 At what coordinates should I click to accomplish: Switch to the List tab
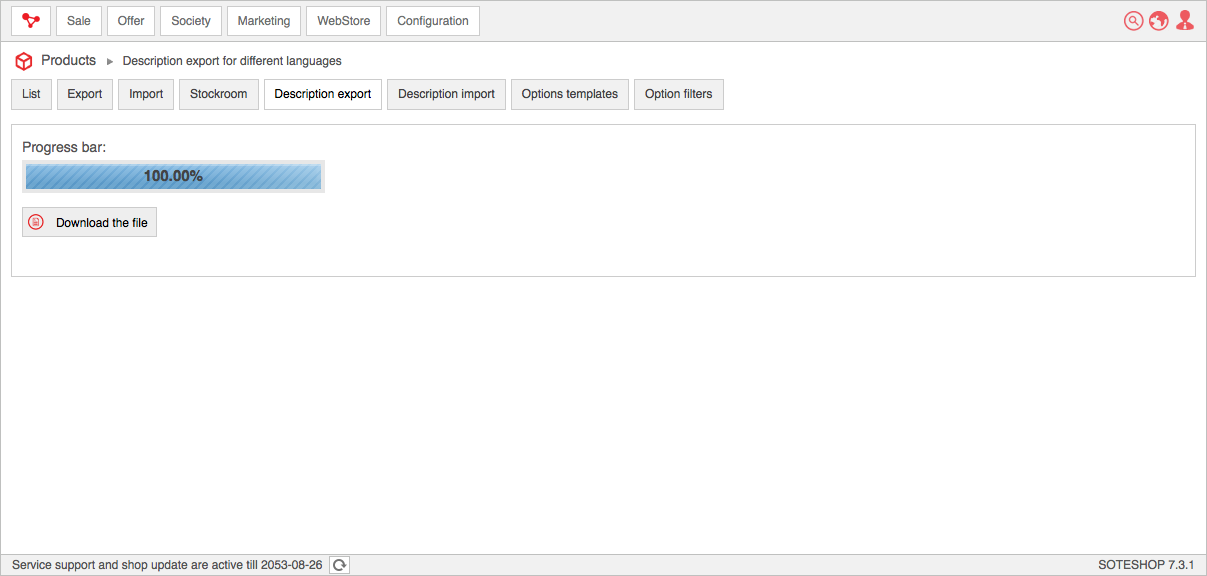tap(31, 94)
